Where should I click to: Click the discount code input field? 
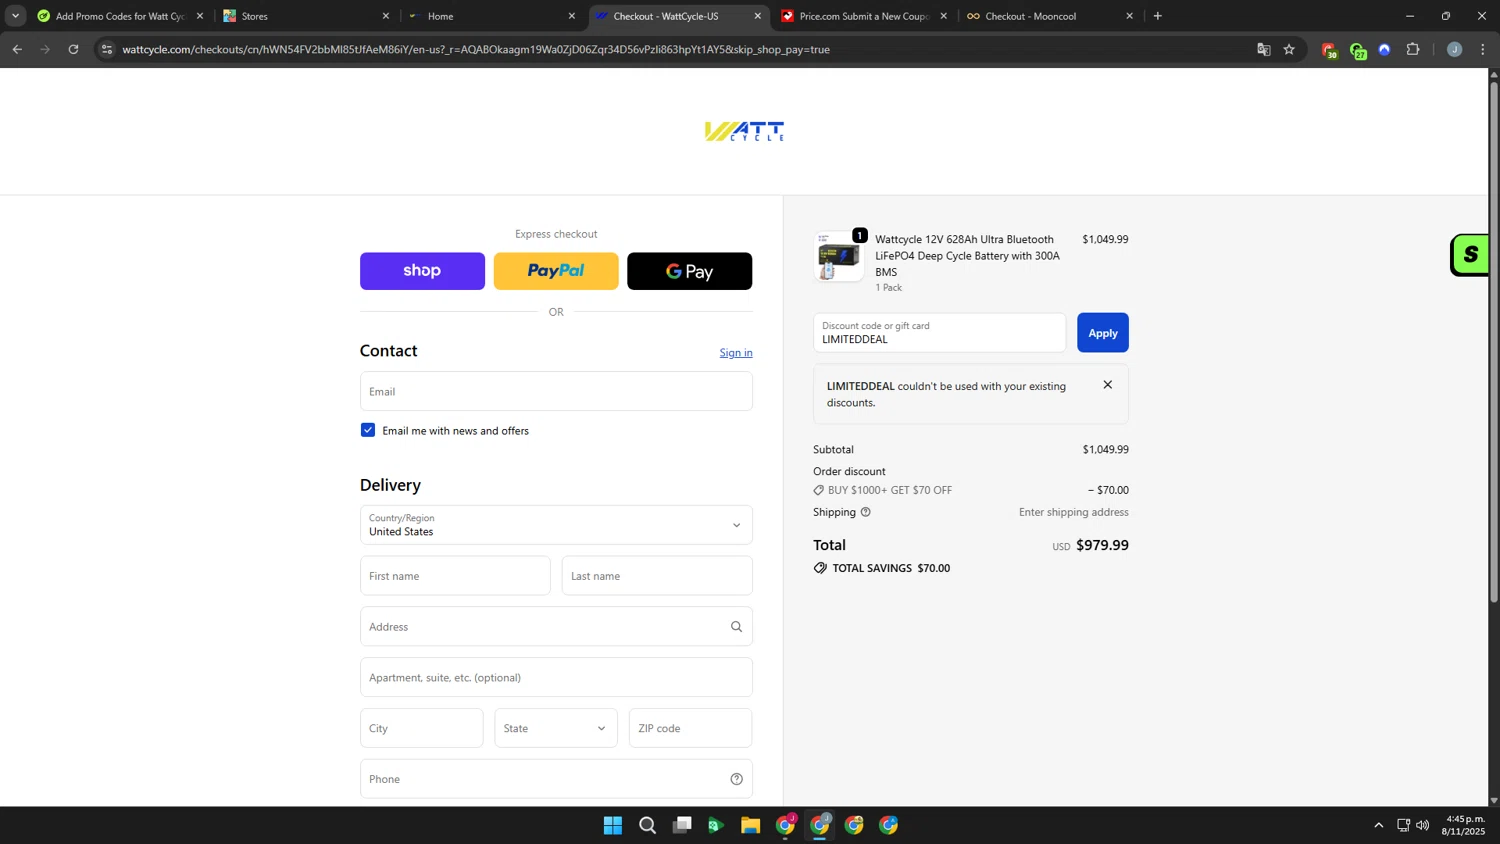tap(939, 333)
